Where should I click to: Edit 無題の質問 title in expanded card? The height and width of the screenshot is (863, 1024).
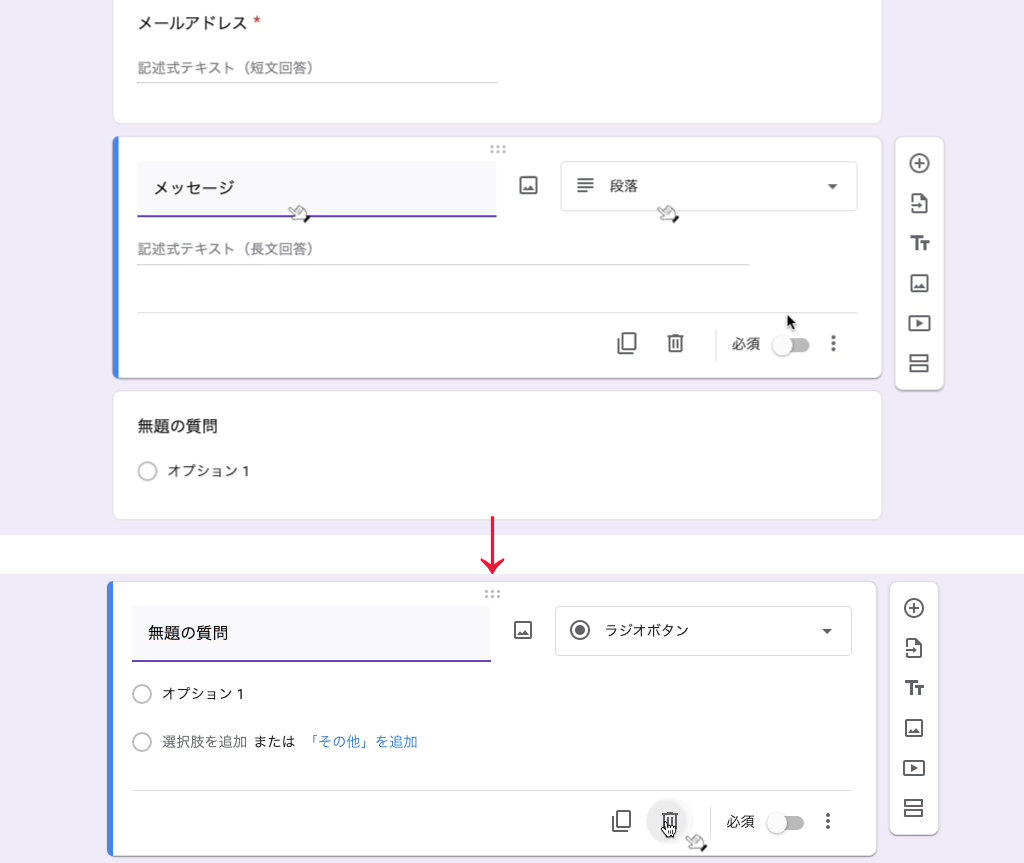312,634
